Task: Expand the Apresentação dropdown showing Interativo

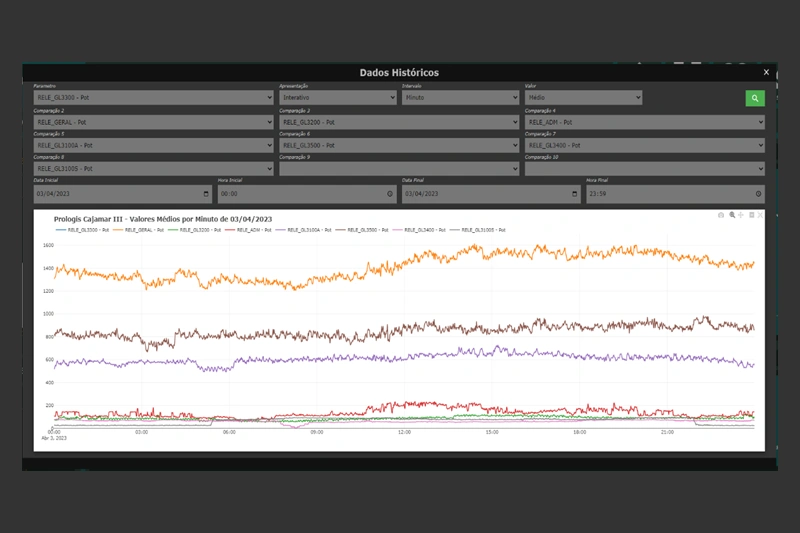Action: [x=330, y=98]
